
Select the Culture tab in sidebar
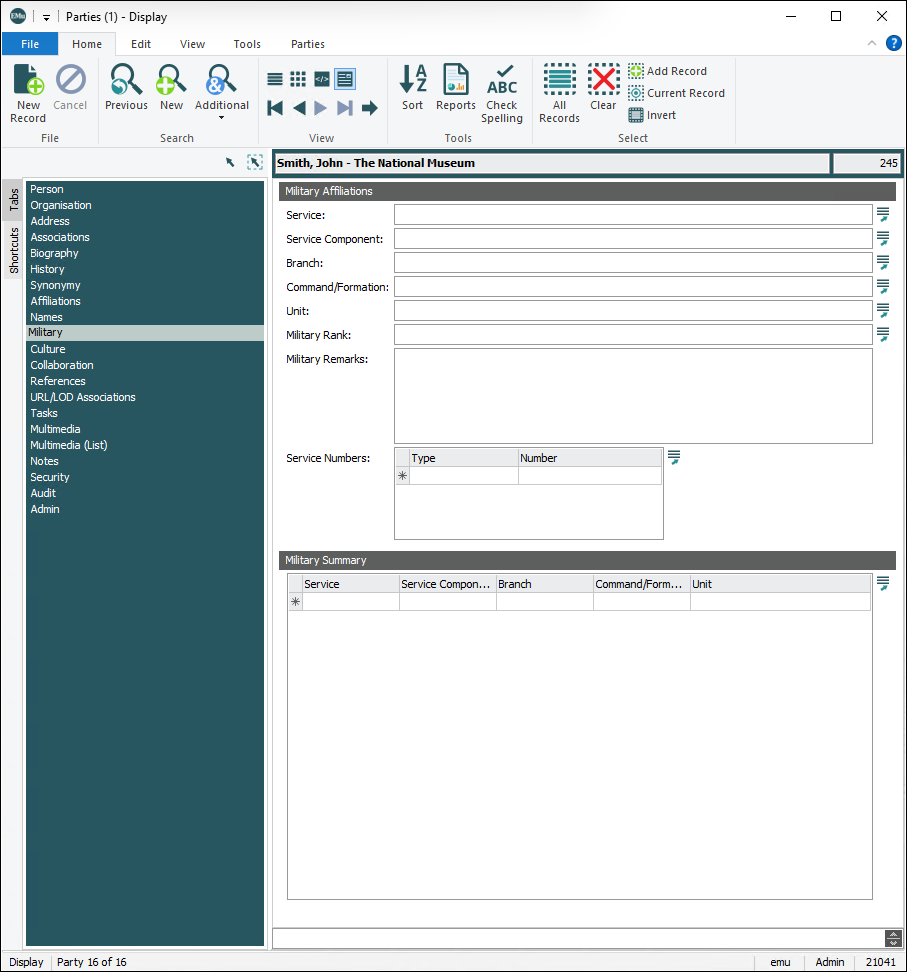tap(48, 349)
